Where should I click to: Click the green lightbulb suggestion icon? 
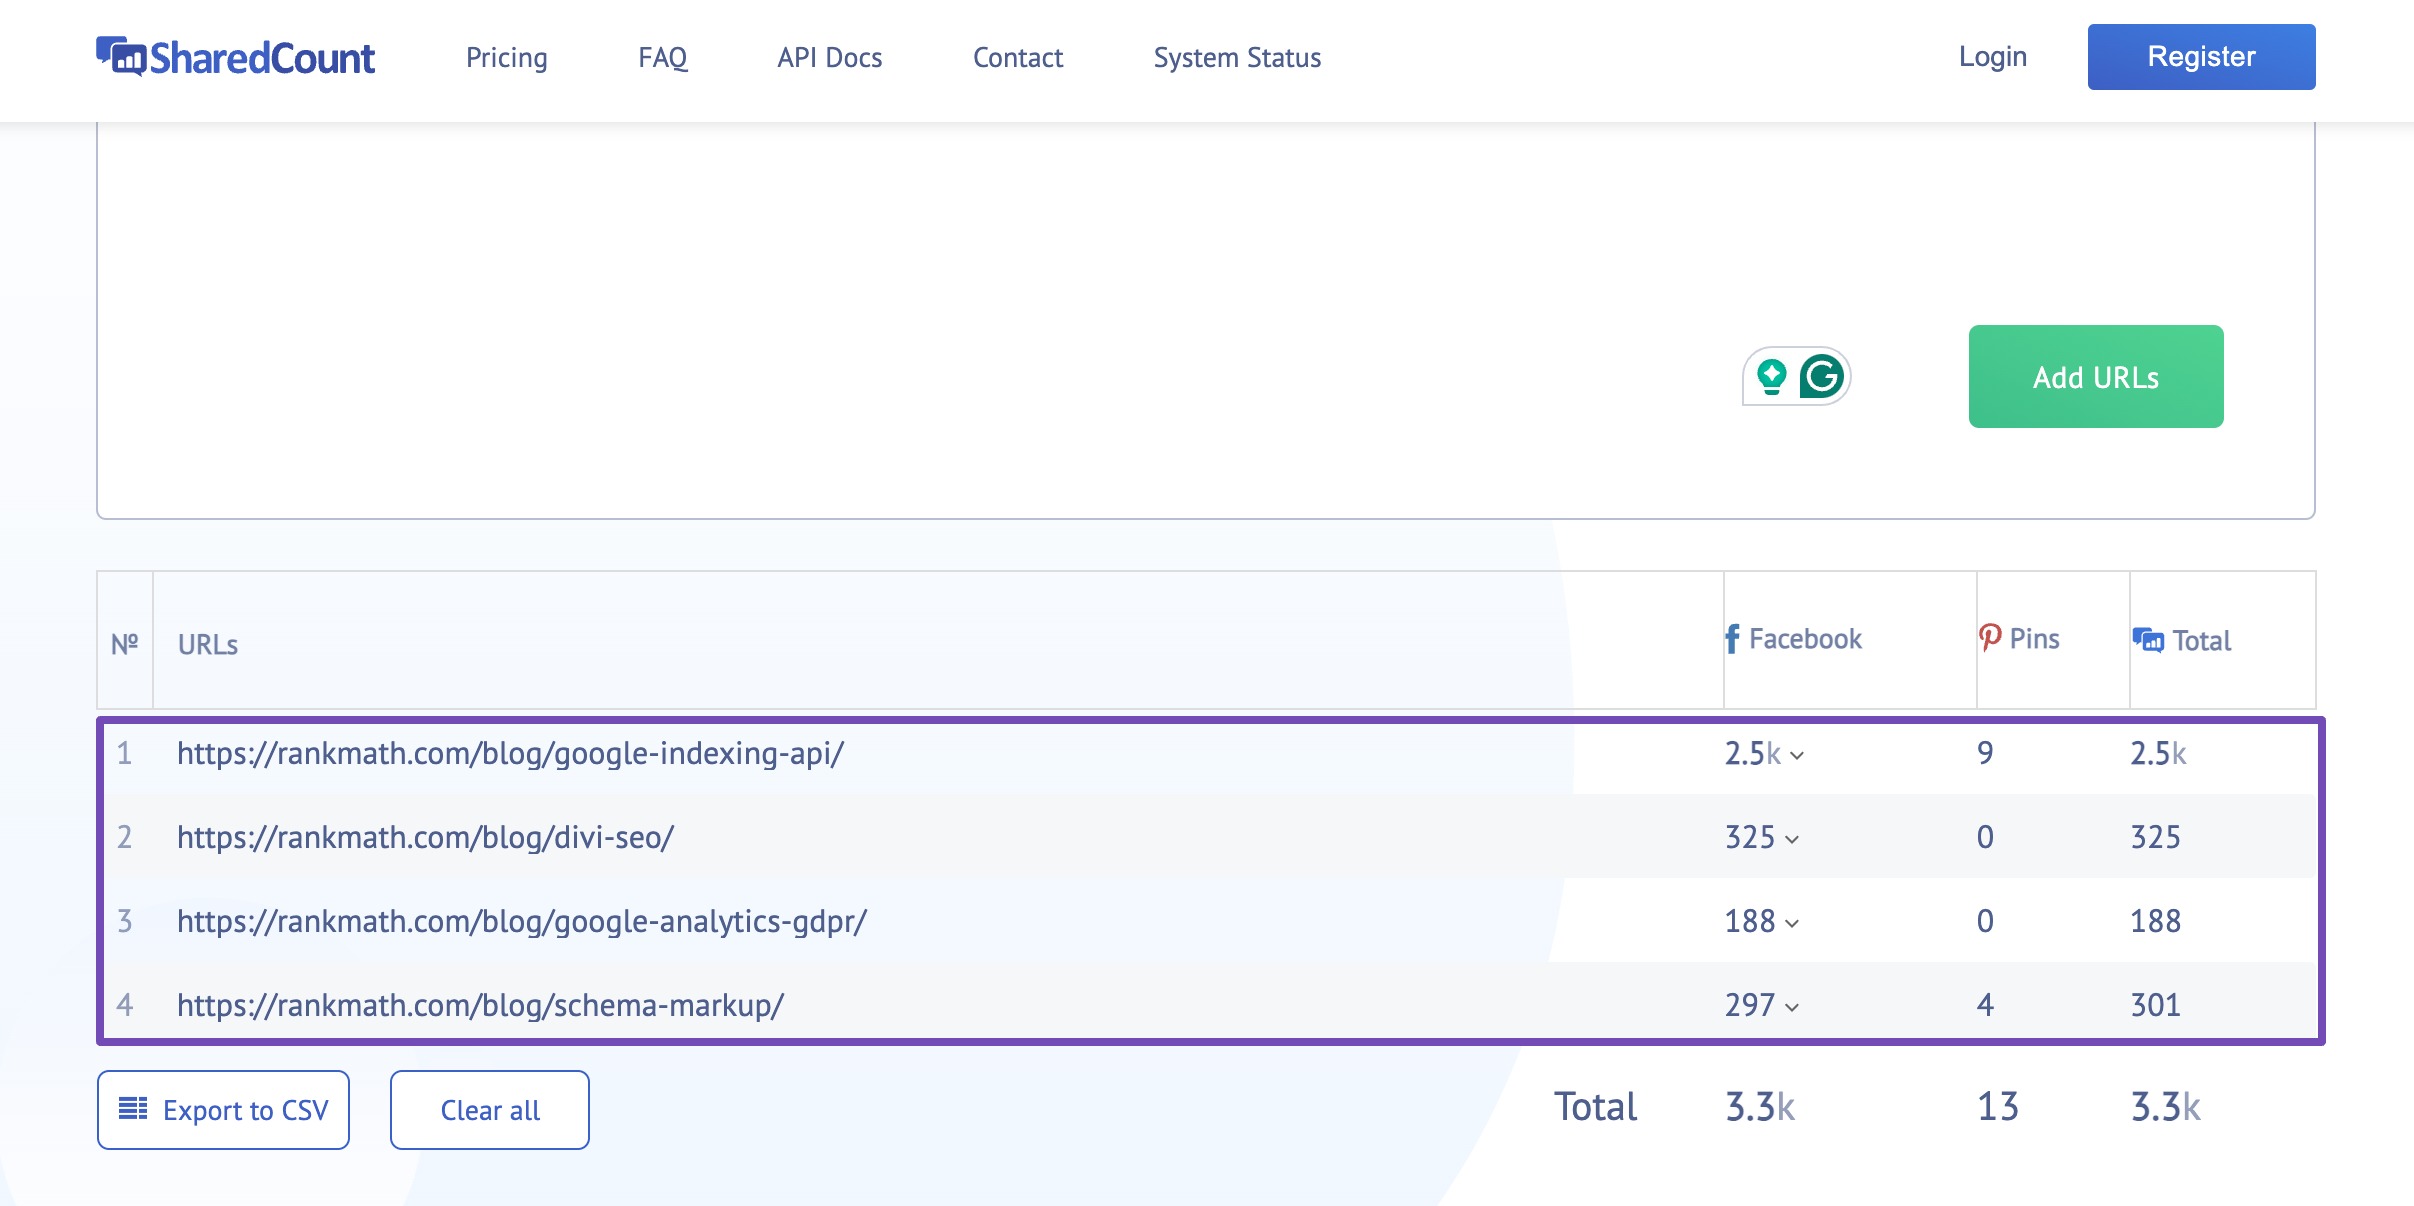pos(1772,377)
